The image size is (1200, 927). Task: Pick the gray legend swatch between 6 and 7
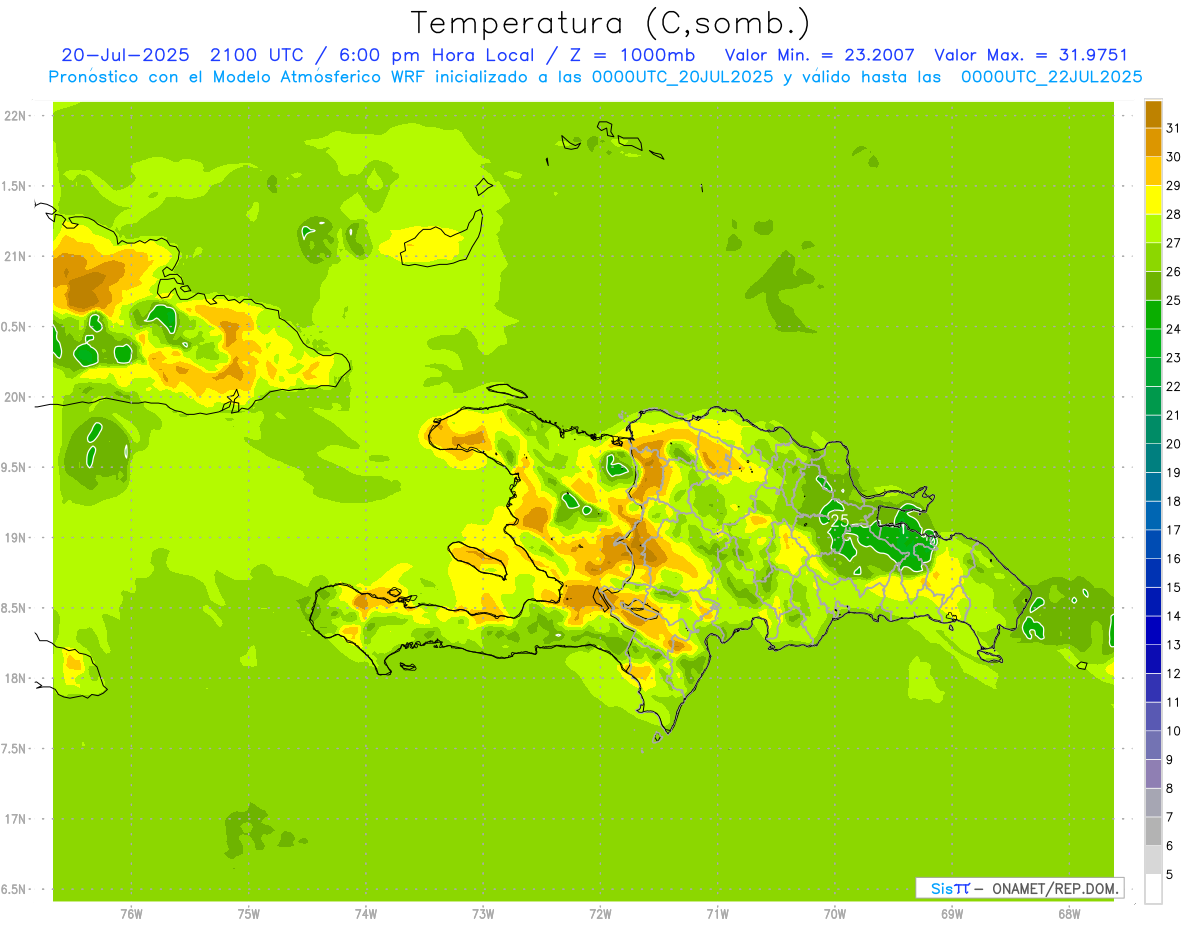click(1153, 832)
